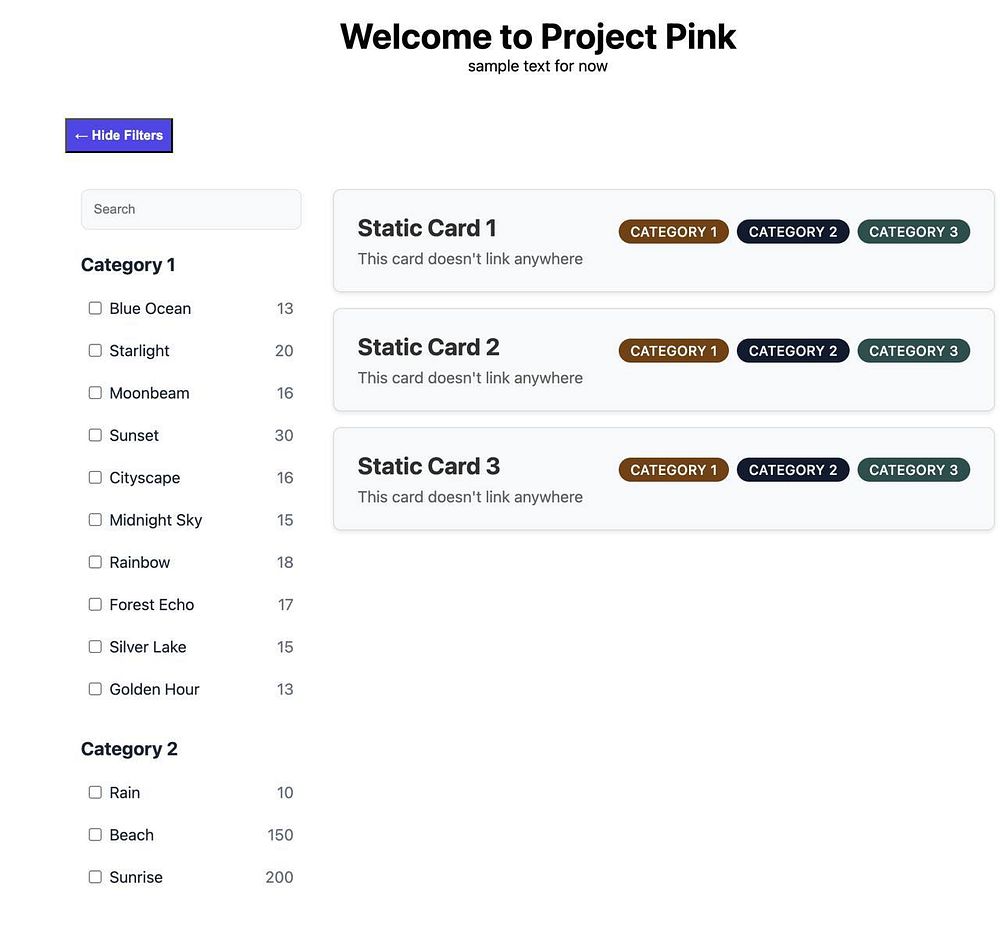
Task: Enable the Starlight filter checkbox
Action: click(x=95, y=351)
